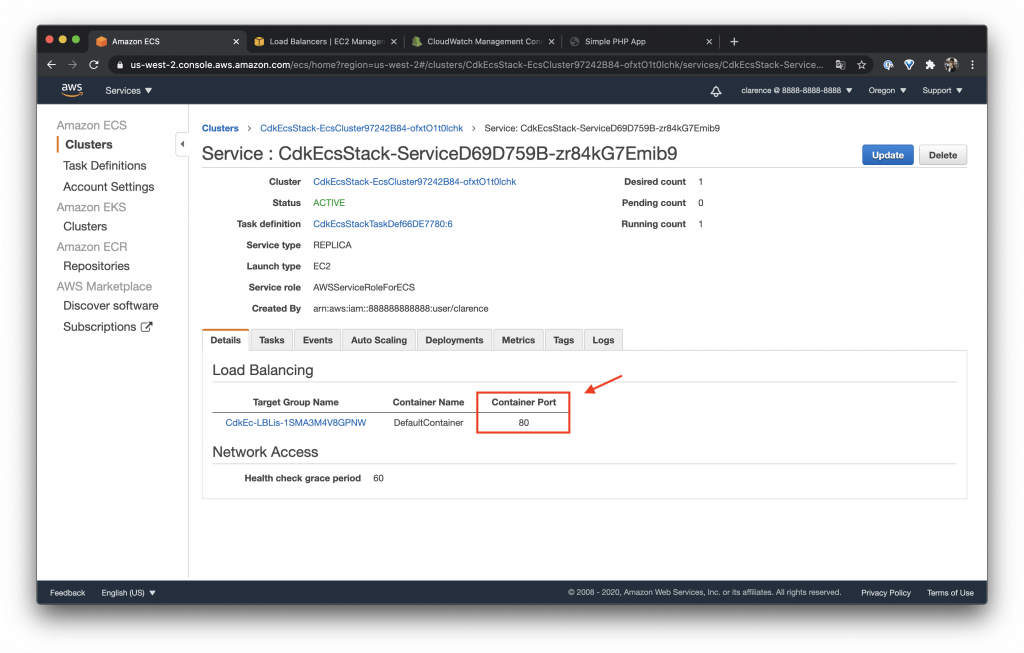
Task: Open the Tasks tab
Action: (272, 340)
